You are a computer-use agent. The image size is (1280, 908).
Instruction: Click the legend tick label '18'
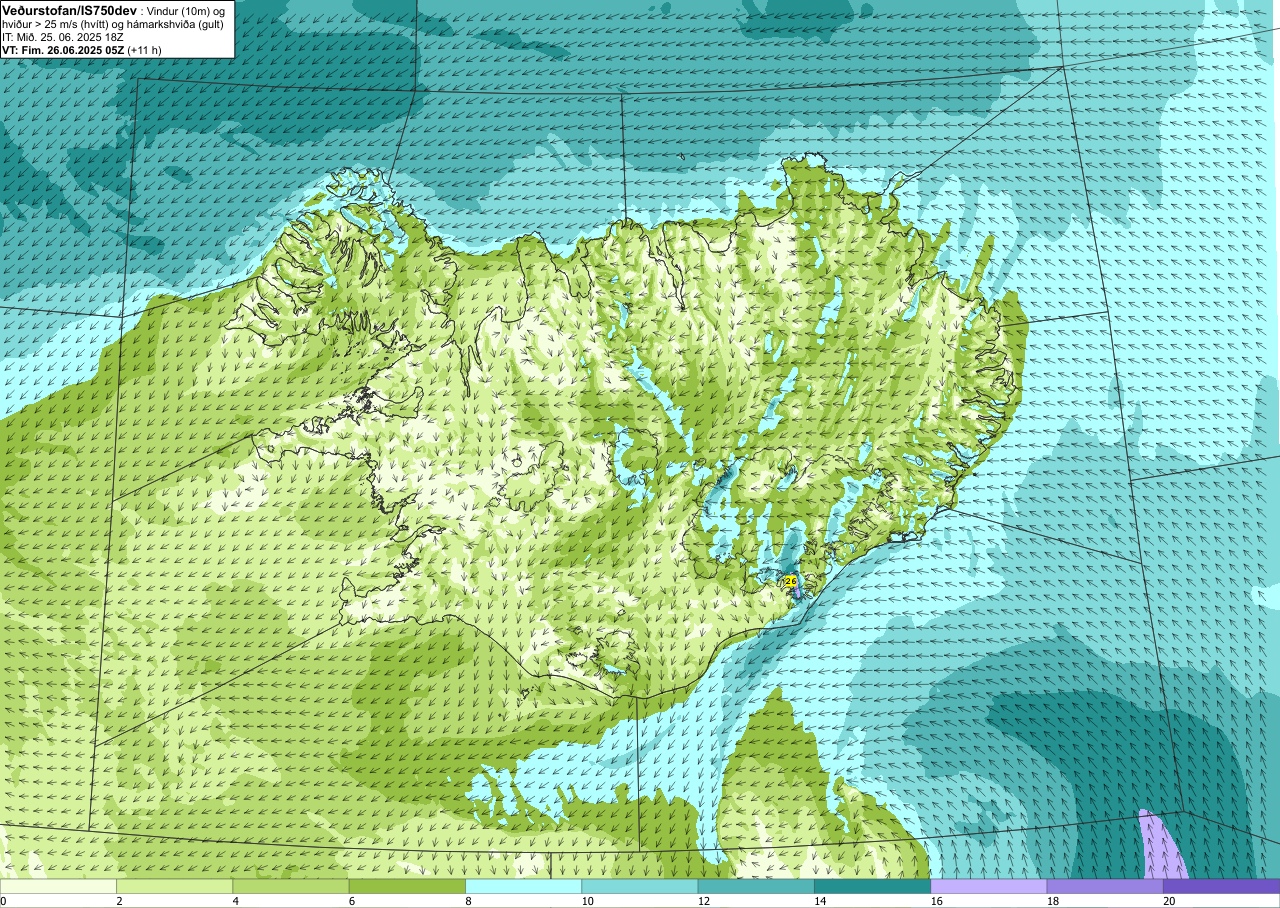point(1053,901)
